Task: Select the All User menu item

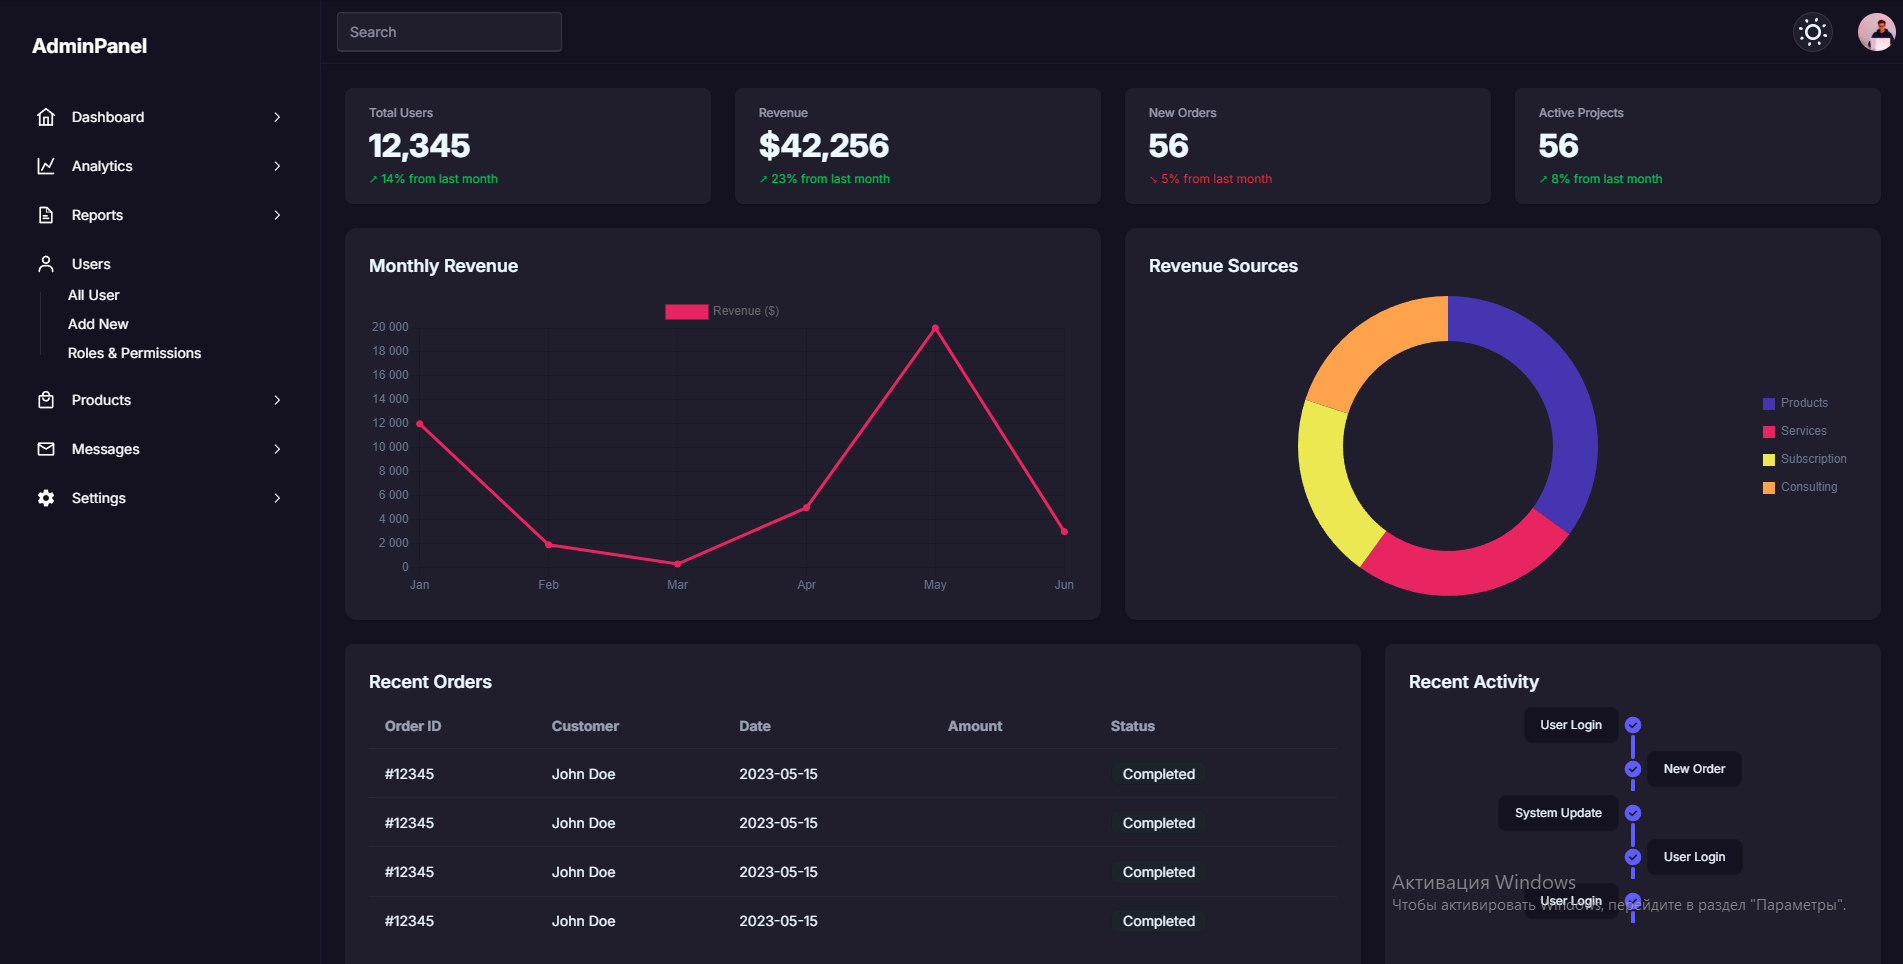Action: [93, 295]
